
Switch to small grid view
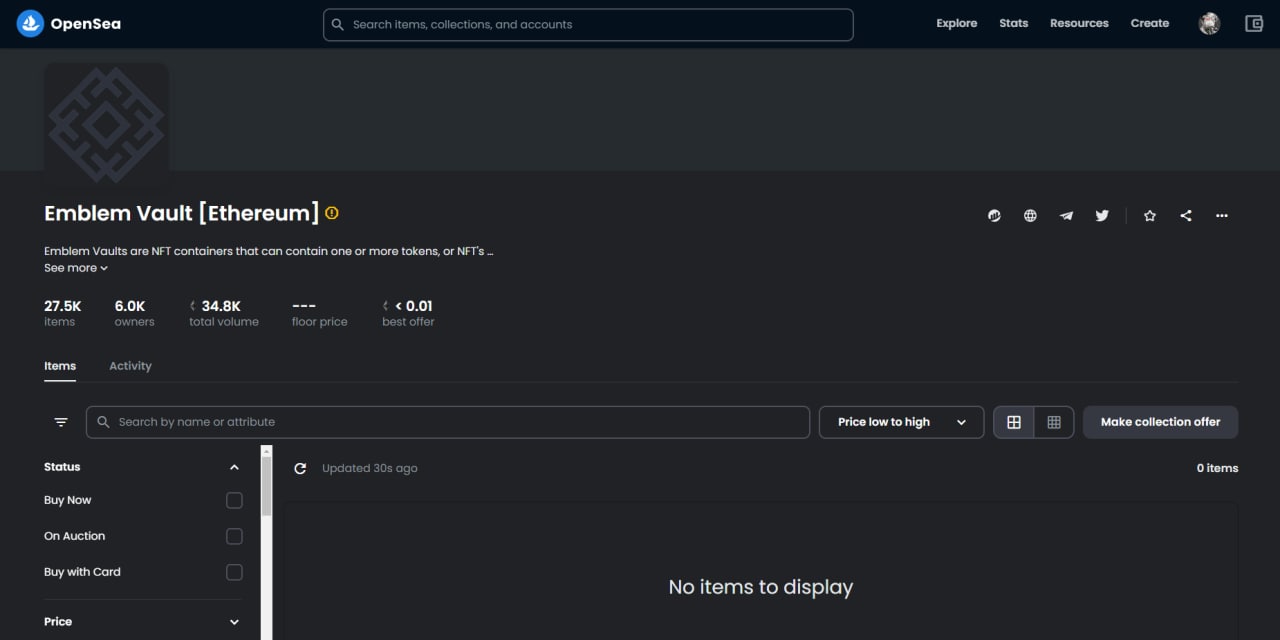point(1054,422)
